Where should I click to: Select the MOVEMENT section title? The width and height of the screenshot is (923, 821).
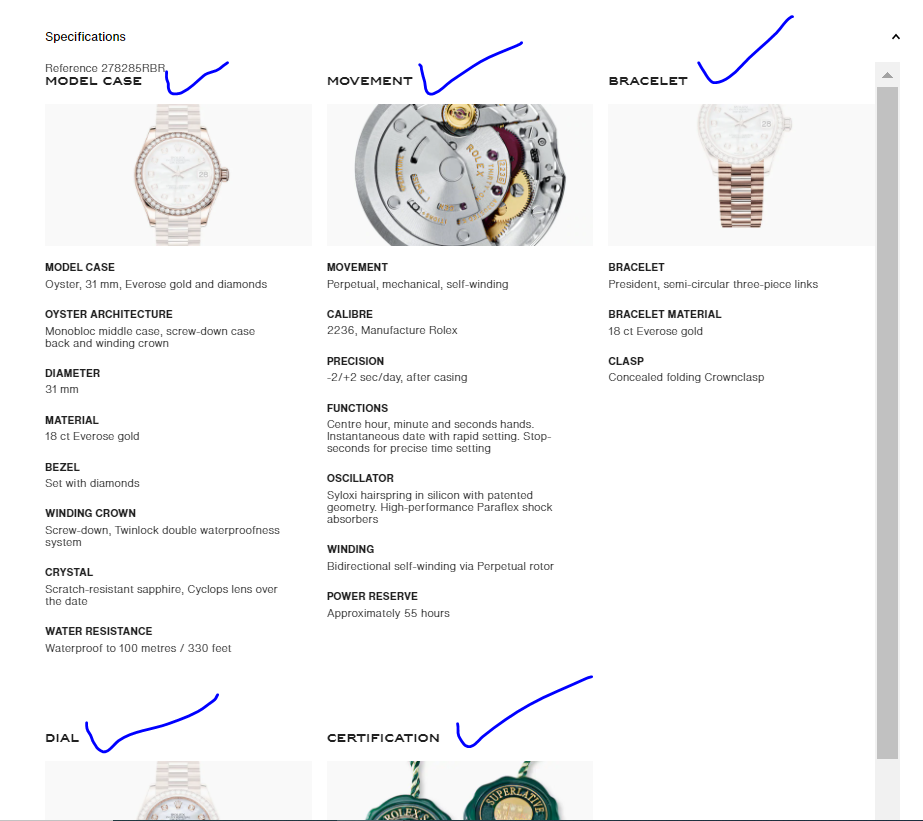click(370, 81)
